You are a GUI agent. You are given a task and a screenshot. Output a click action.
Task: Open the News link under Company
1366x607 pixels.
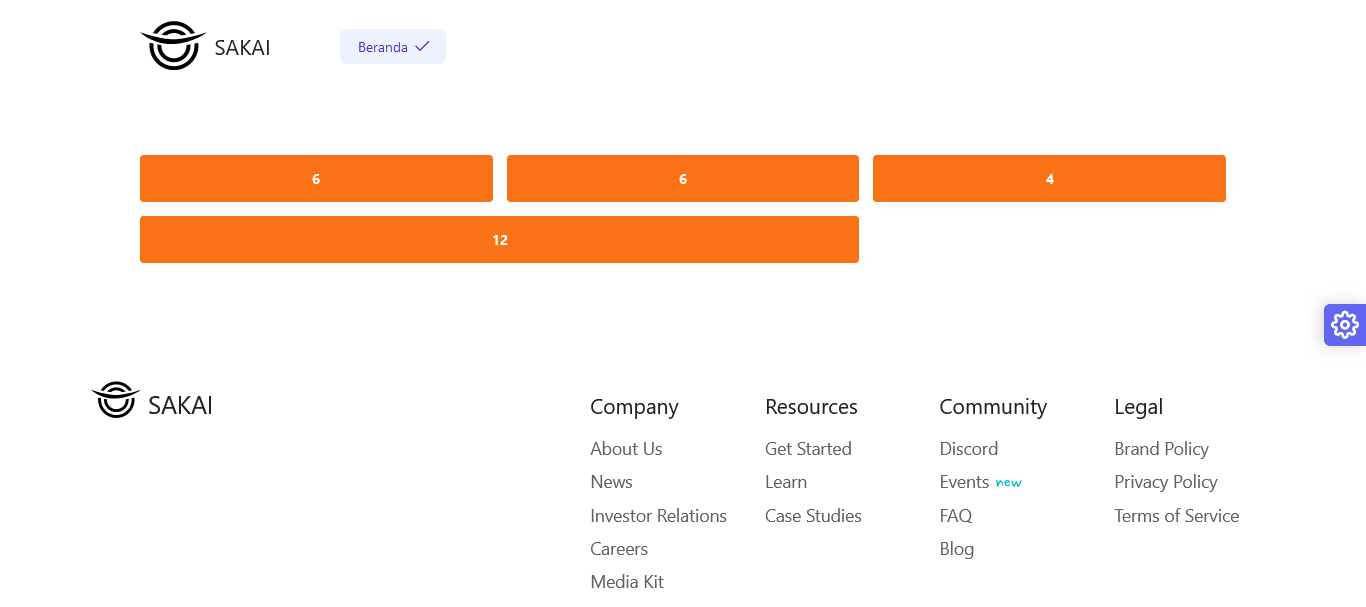[611, 482]
